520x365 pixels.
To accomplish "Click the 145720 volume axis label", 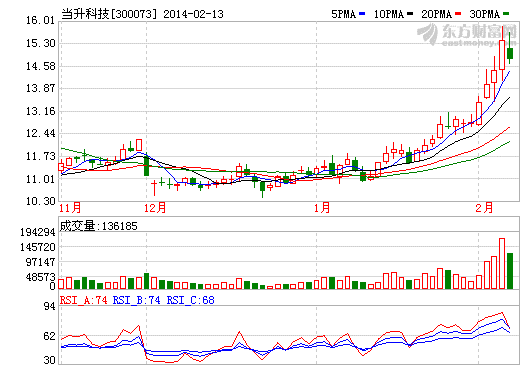I will pyautogui.click(x=38, y=247).
